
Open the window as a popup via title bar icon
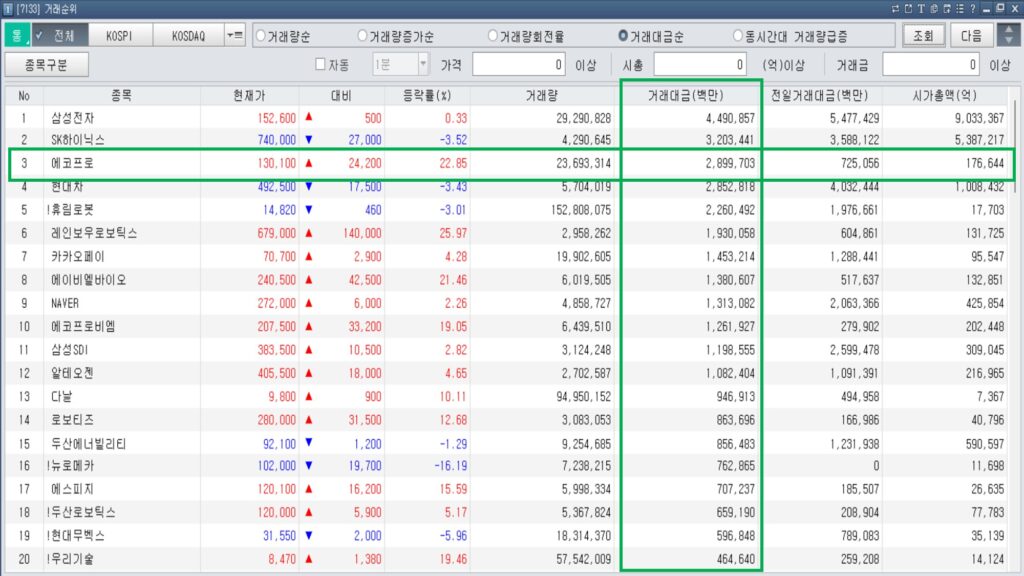click(x=909, y=8)
